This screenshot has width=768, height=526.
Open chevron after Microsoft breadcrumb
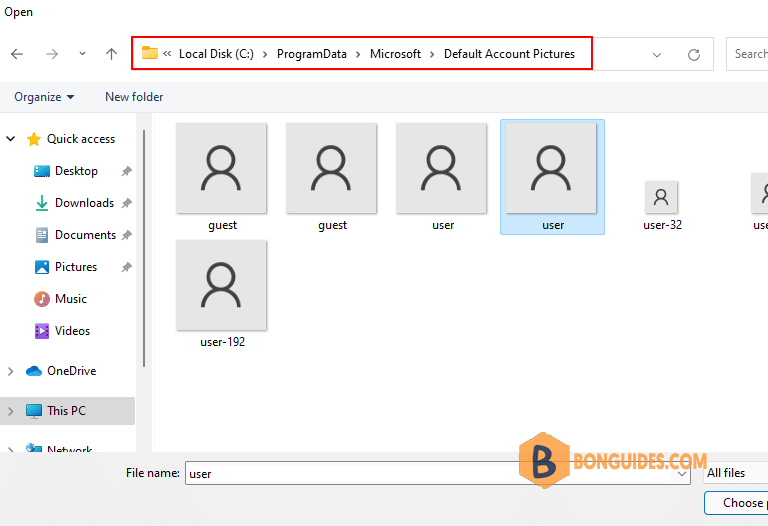coord(432,54)
